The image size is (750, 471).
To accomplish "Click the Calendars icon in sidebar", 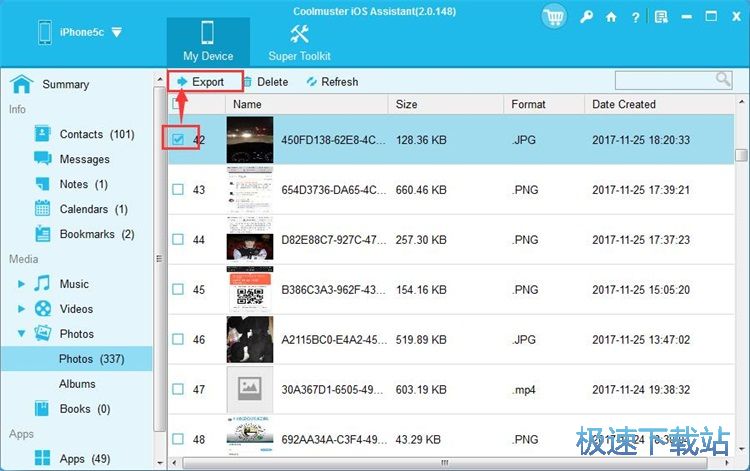I will pyautogui.click(x=43, y=208).
